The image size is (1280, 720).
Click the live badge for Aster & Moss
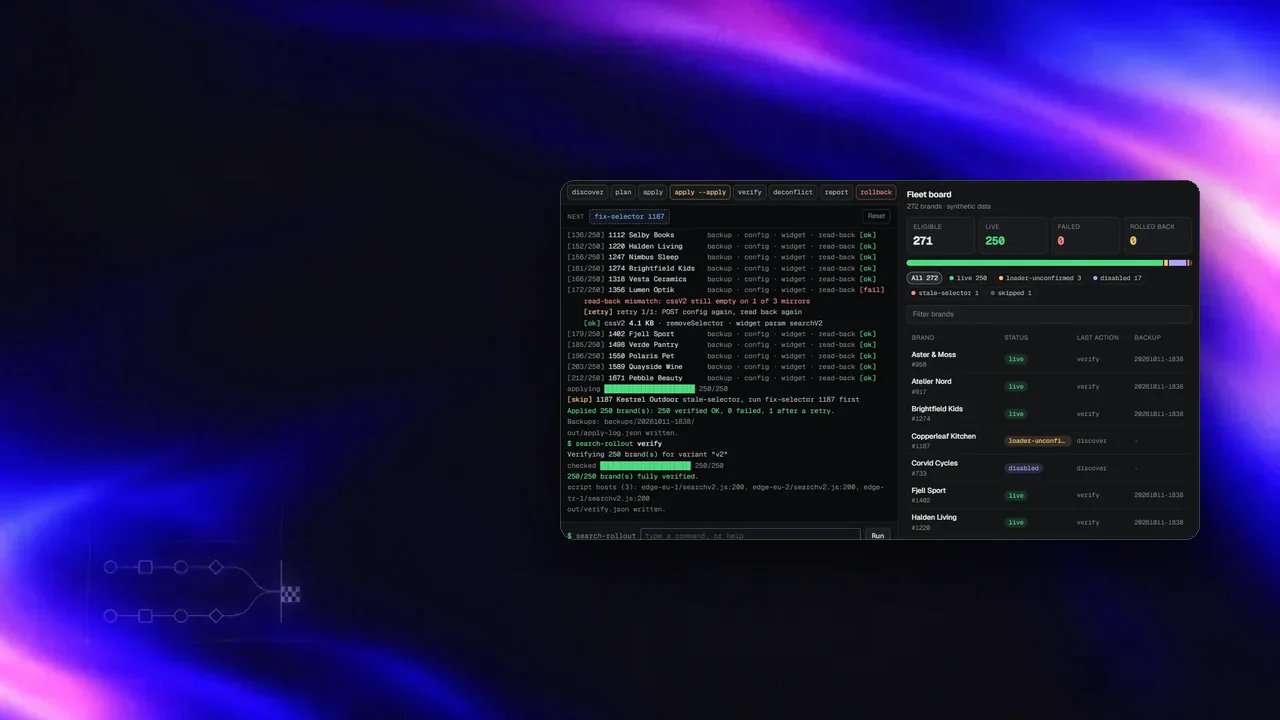1016,359
